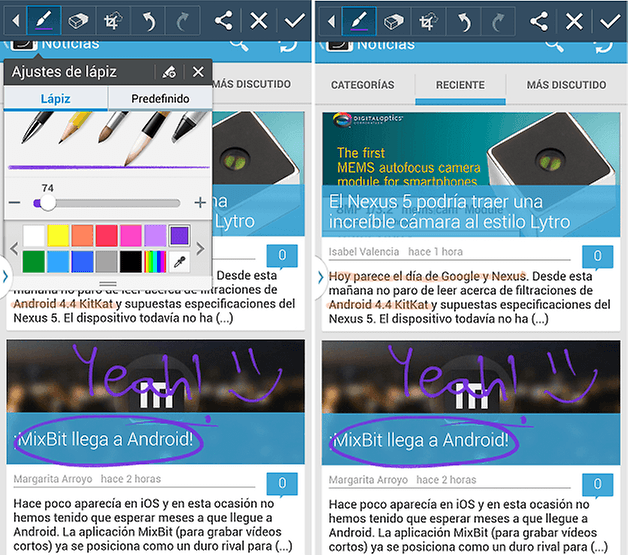
Task: Undo last stroke in right screen toolbar
Action: tap(463, 21)
